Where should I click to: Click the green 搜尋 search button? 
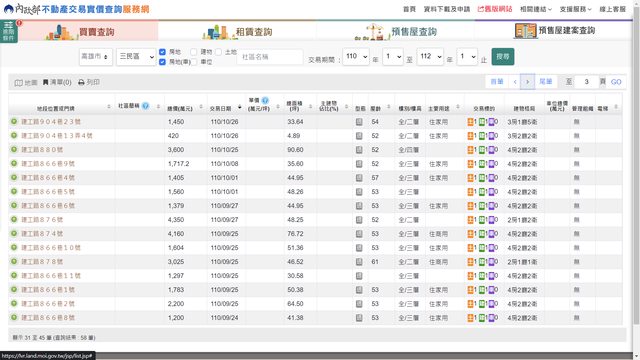pyautogui.click(x=503, y=56)
